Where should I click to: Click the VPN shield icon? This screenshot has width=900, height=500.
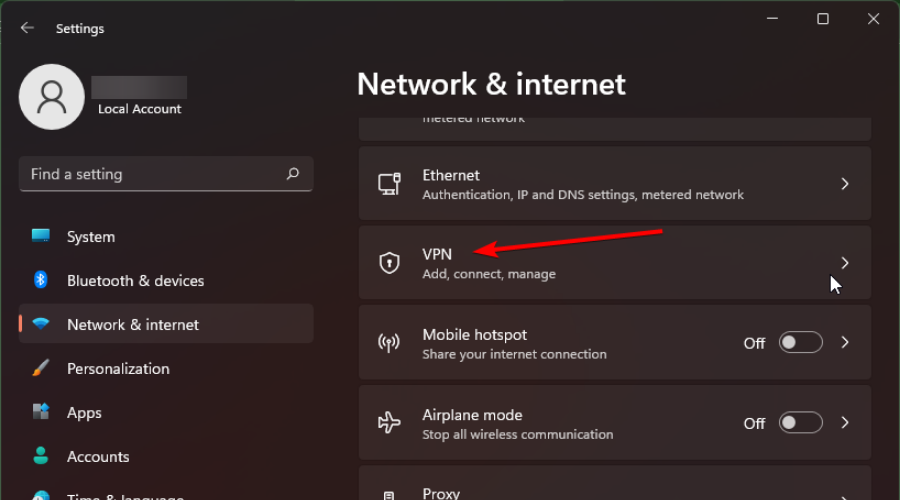(x=389, y=263)
